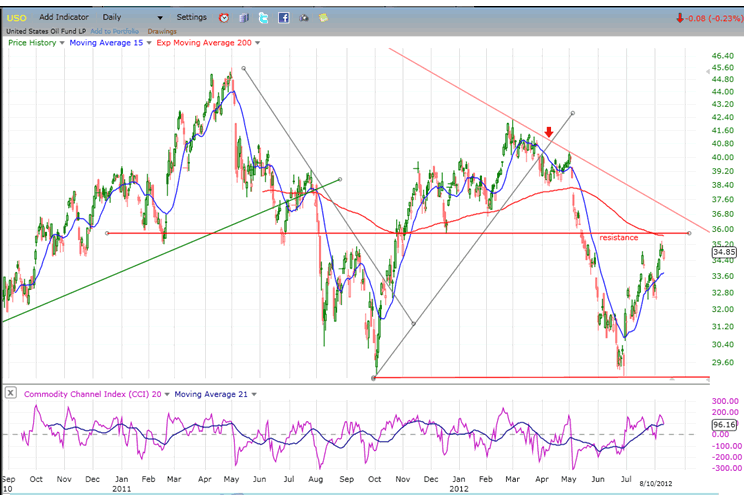Open the Settings menu
Viewport: 744px width, 504px height.
pos(192,17)
